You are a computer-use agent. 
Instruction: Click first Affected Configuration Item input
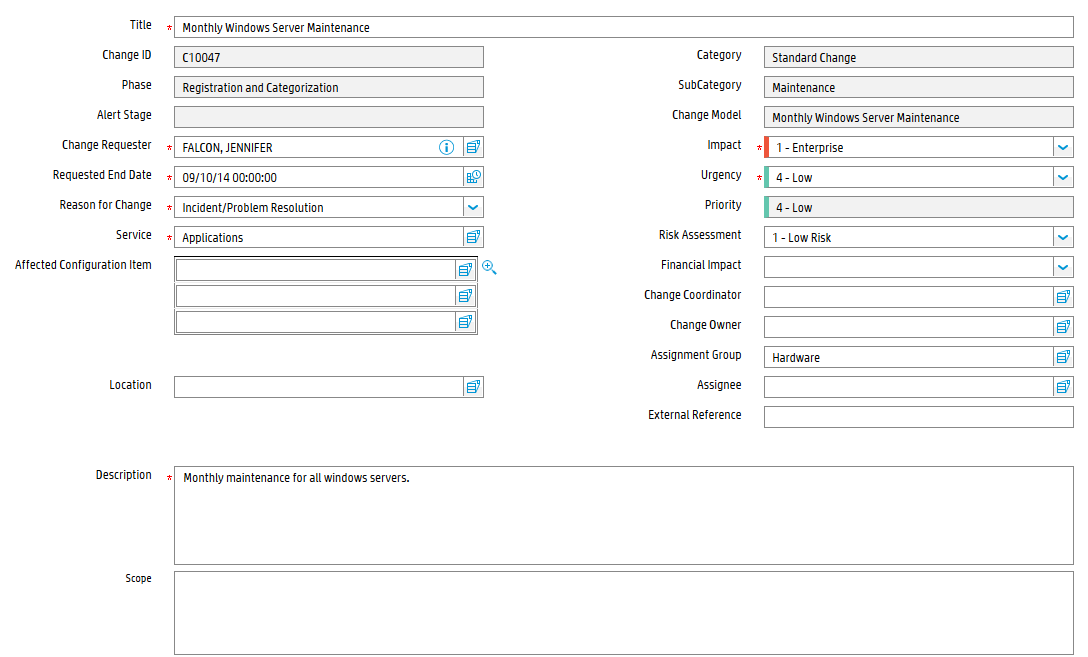[x=316, y=269]
